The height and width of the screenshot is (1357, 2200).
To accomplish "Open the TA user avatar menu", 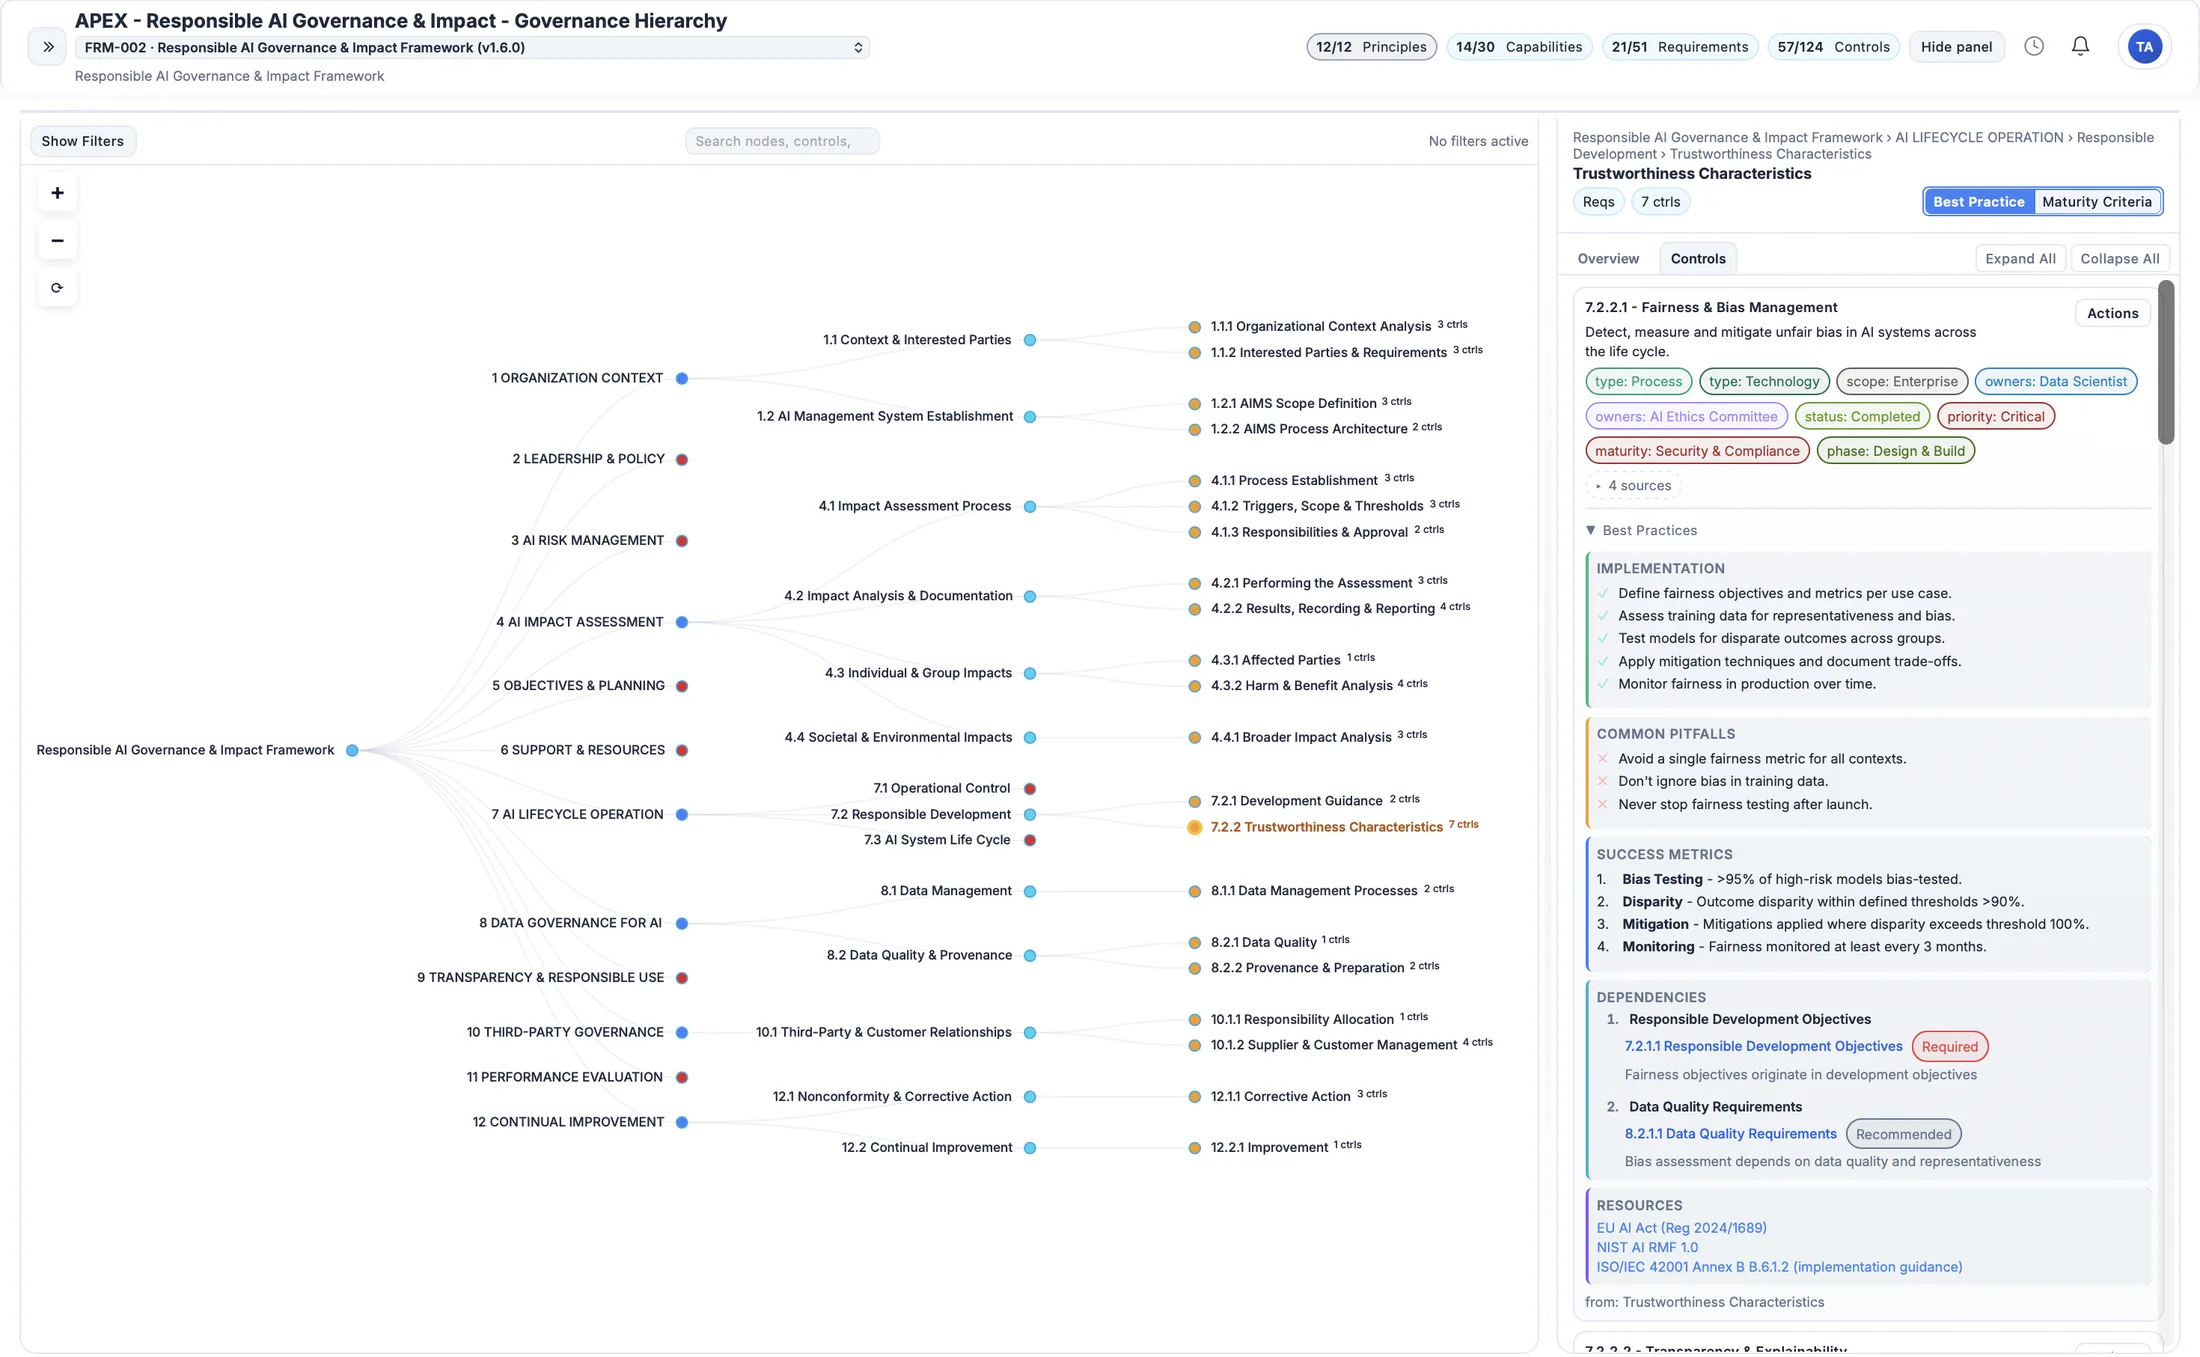I will (x=2144, y=47).
